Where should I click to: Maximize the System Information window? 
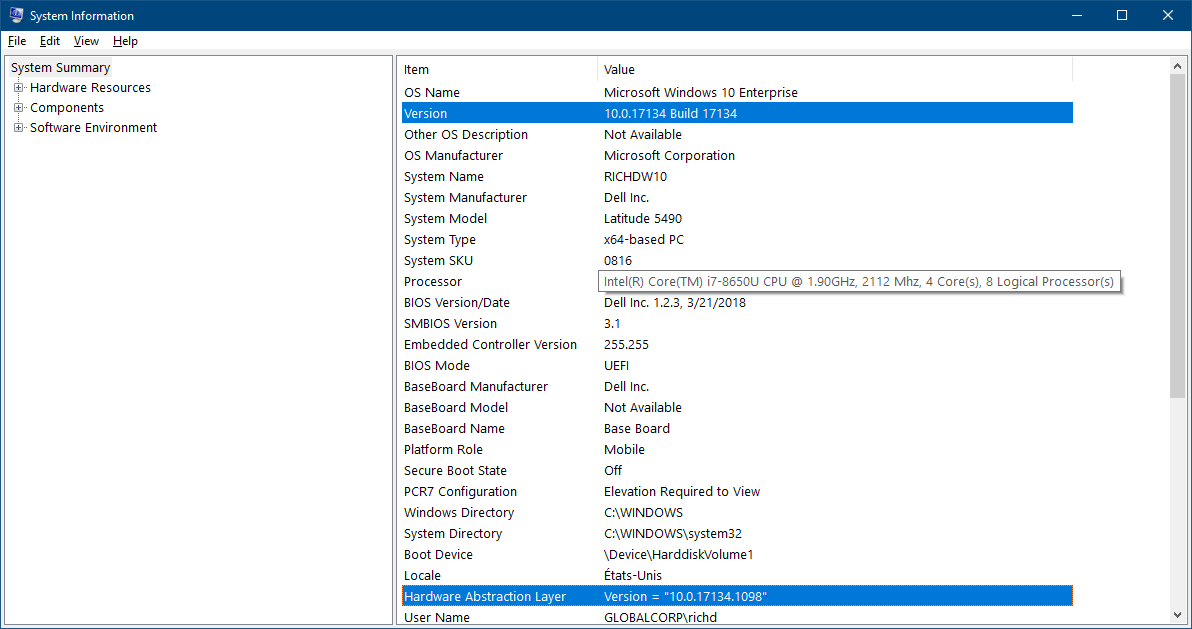(x=1122, y=15)
